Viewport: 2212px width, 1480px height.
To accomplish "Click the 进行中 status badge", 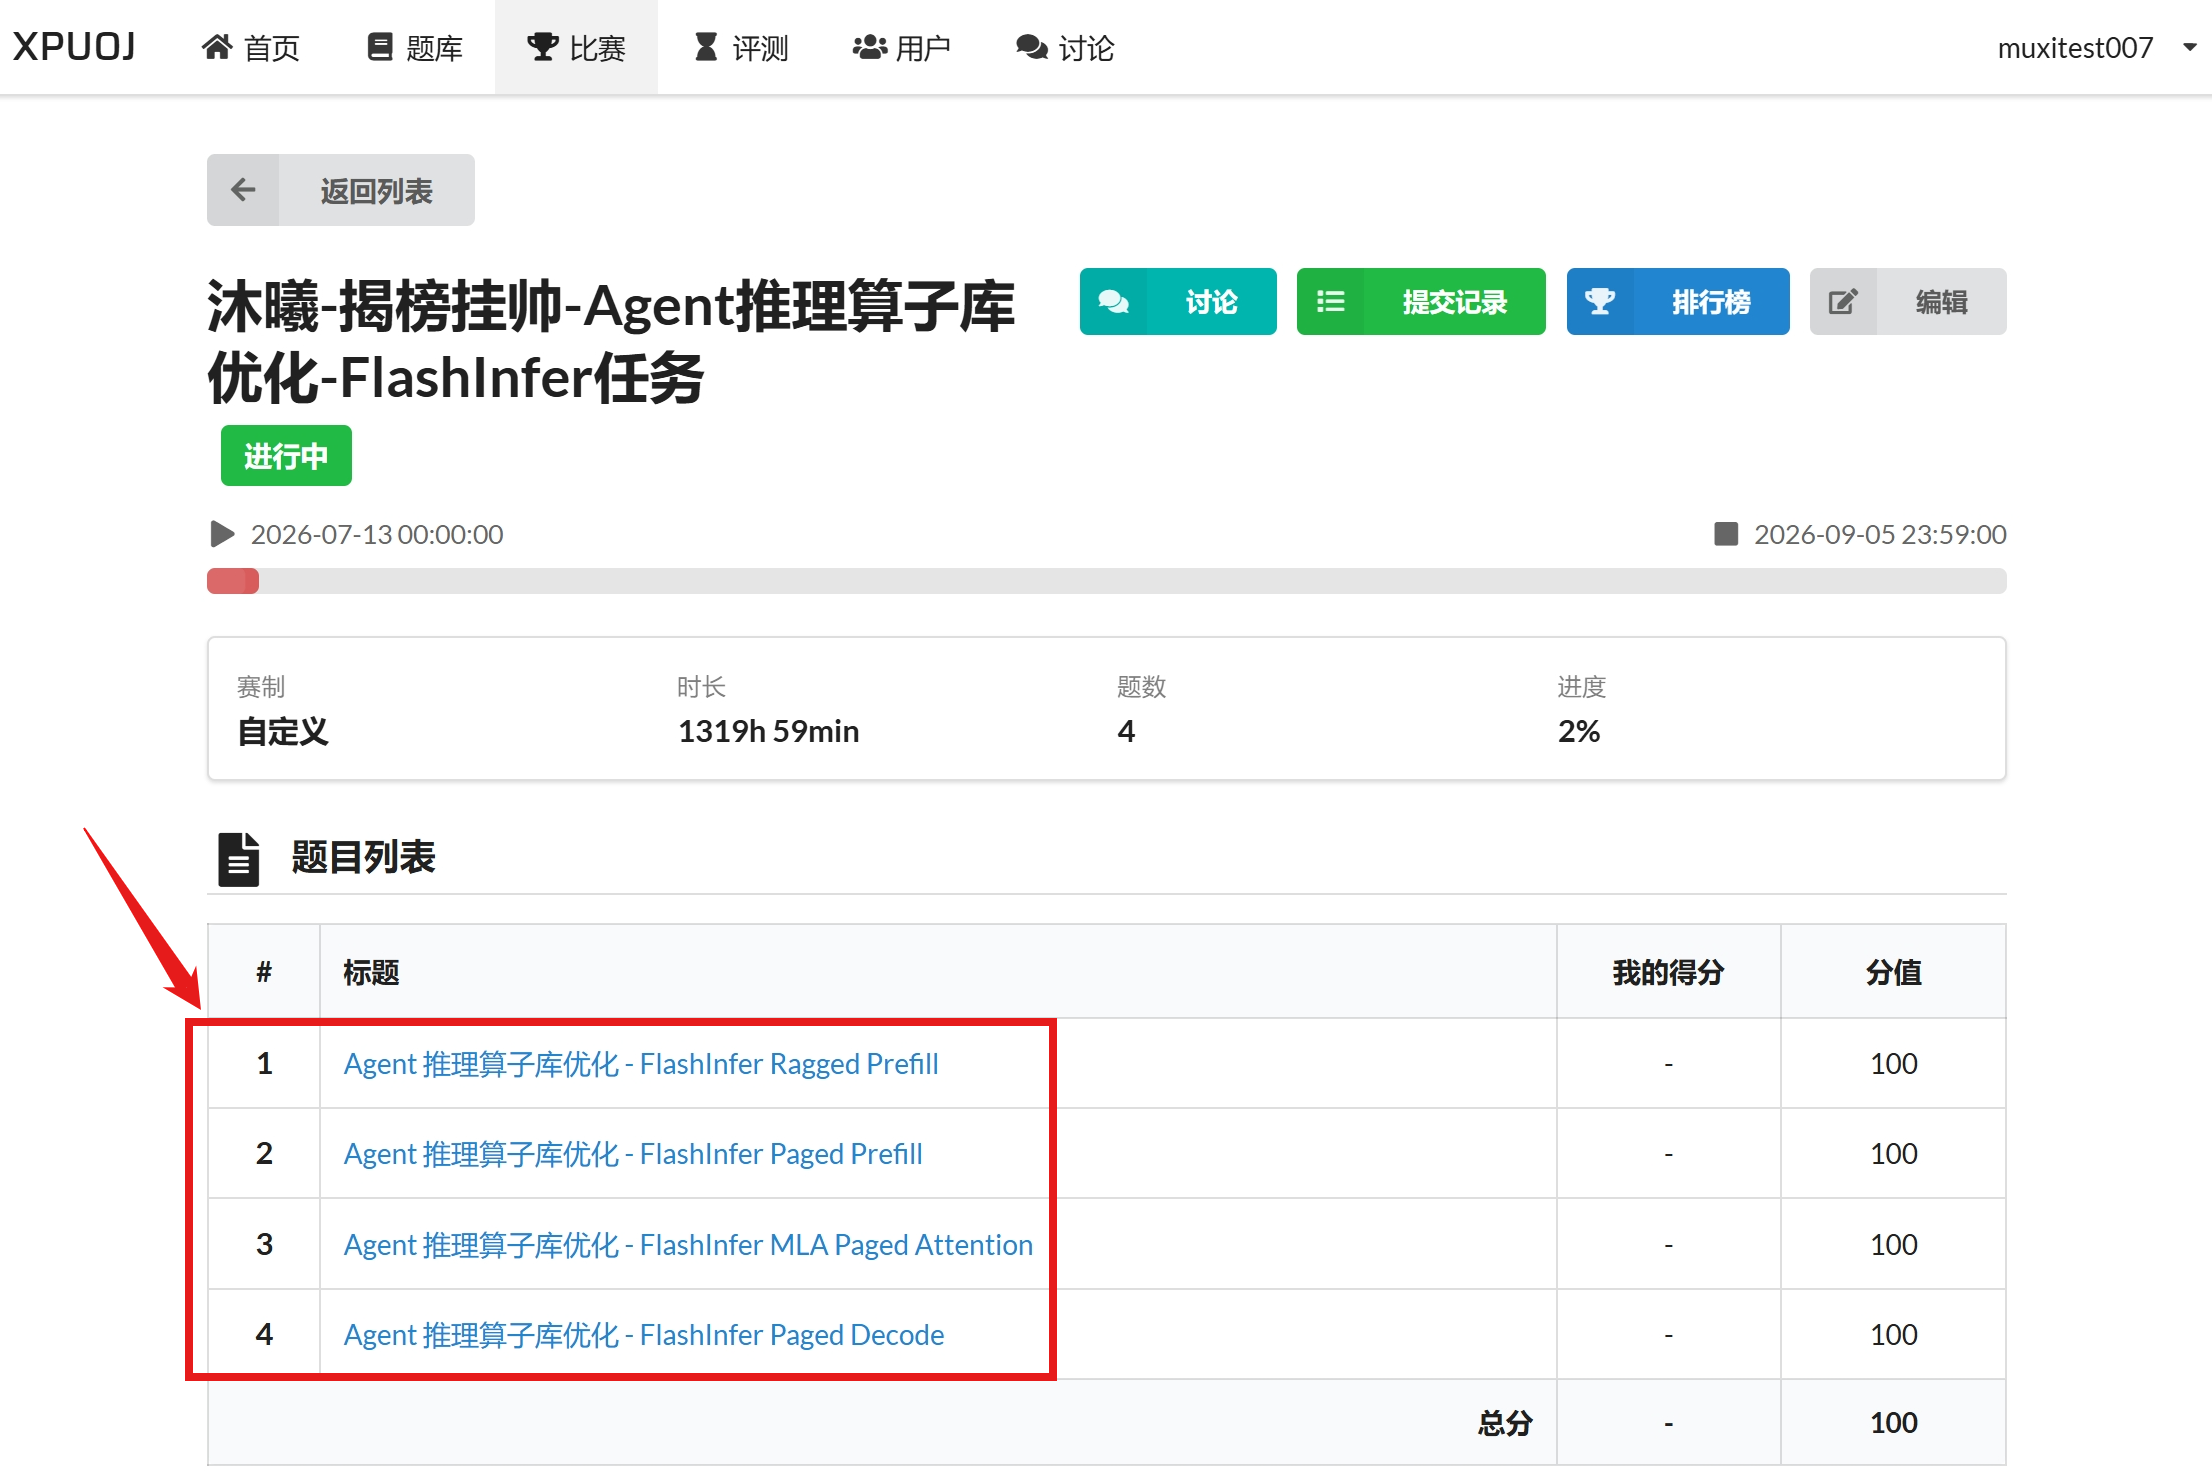I will coord(286,455).
